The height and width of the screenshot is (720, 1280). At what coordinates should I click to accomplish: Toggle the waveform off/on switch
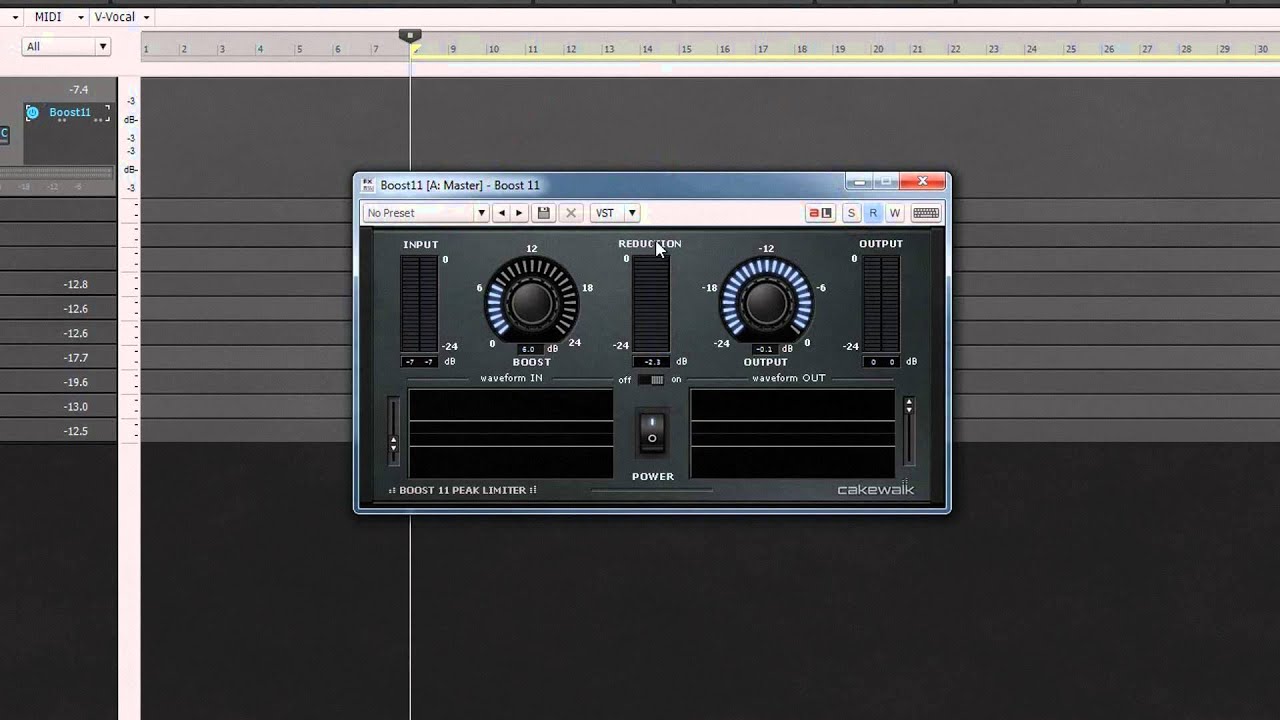coord(651,380)
